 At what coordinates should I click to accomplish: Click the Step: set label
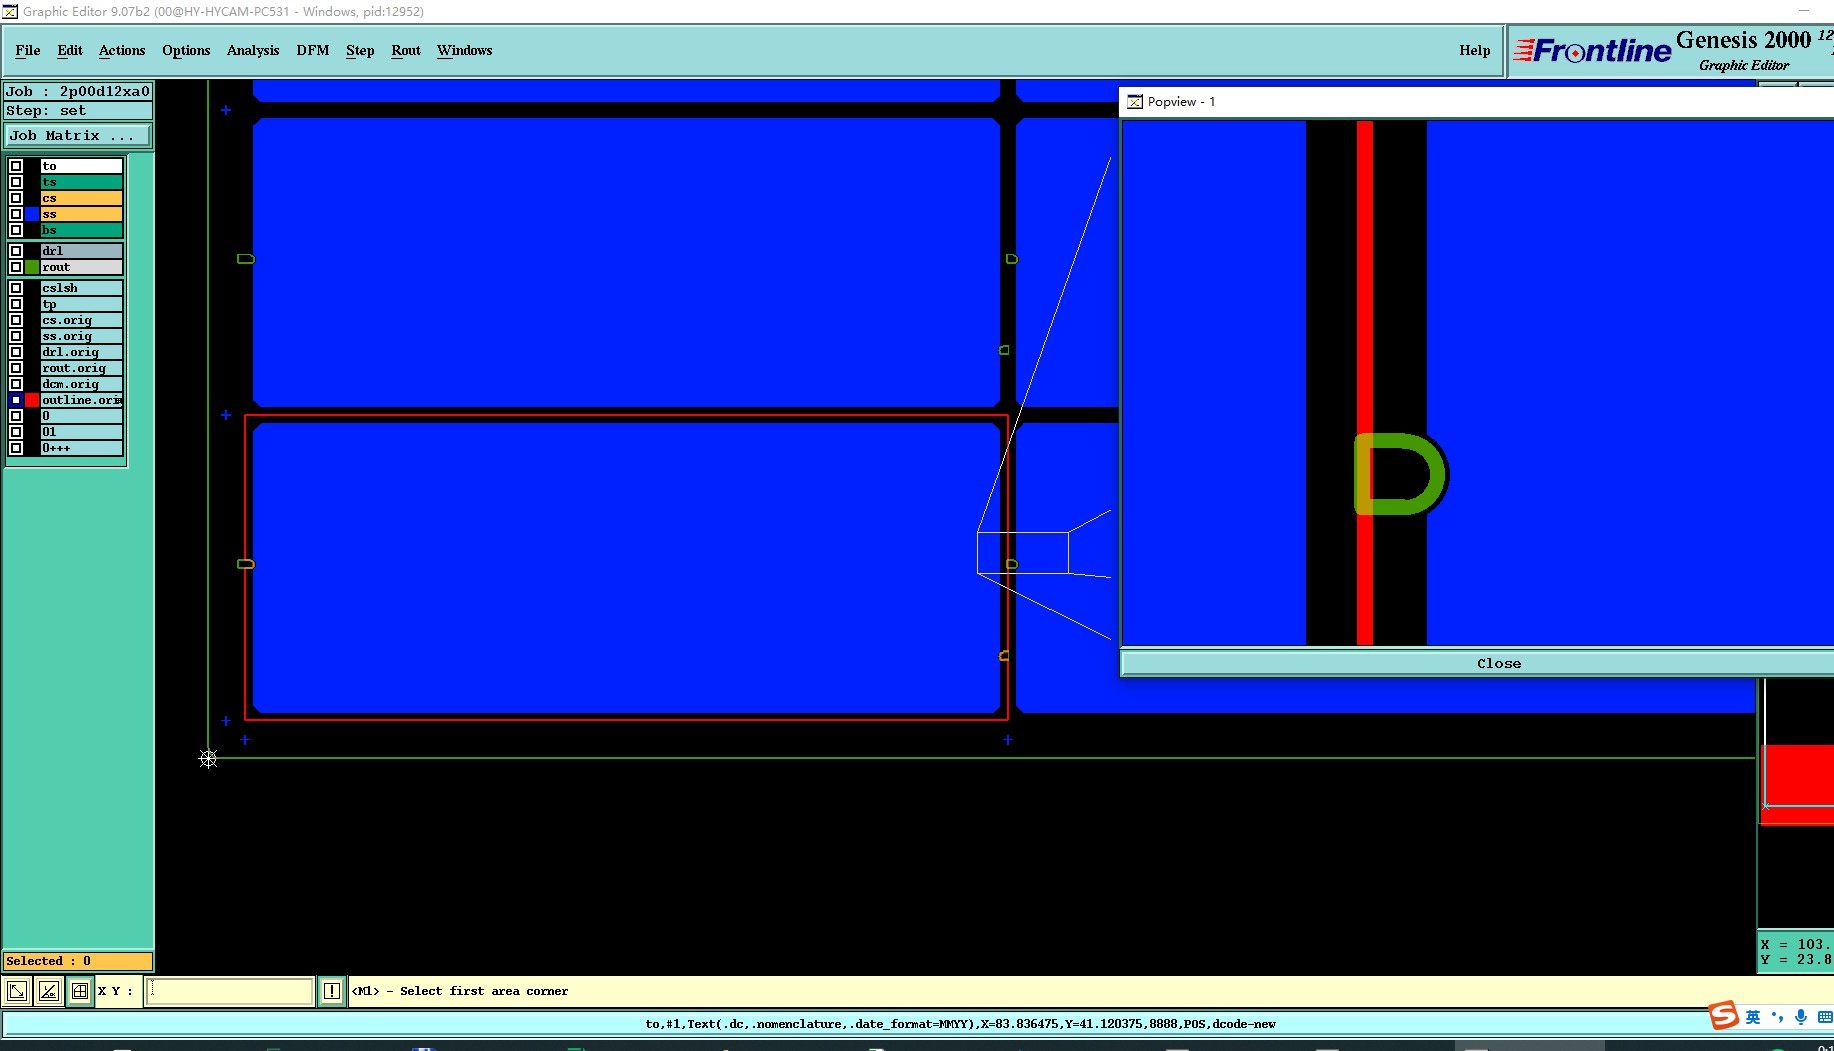(x=78, y=111)
